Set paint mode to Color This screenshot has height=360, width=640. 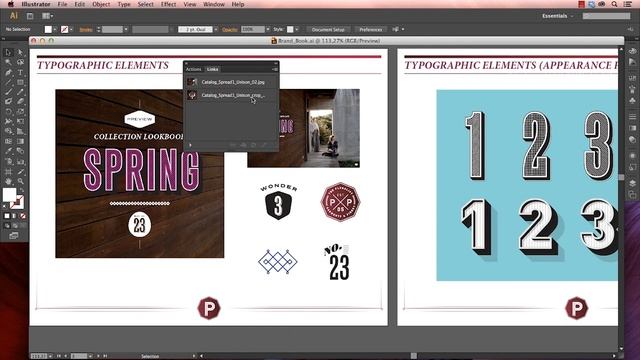(7, 216)
